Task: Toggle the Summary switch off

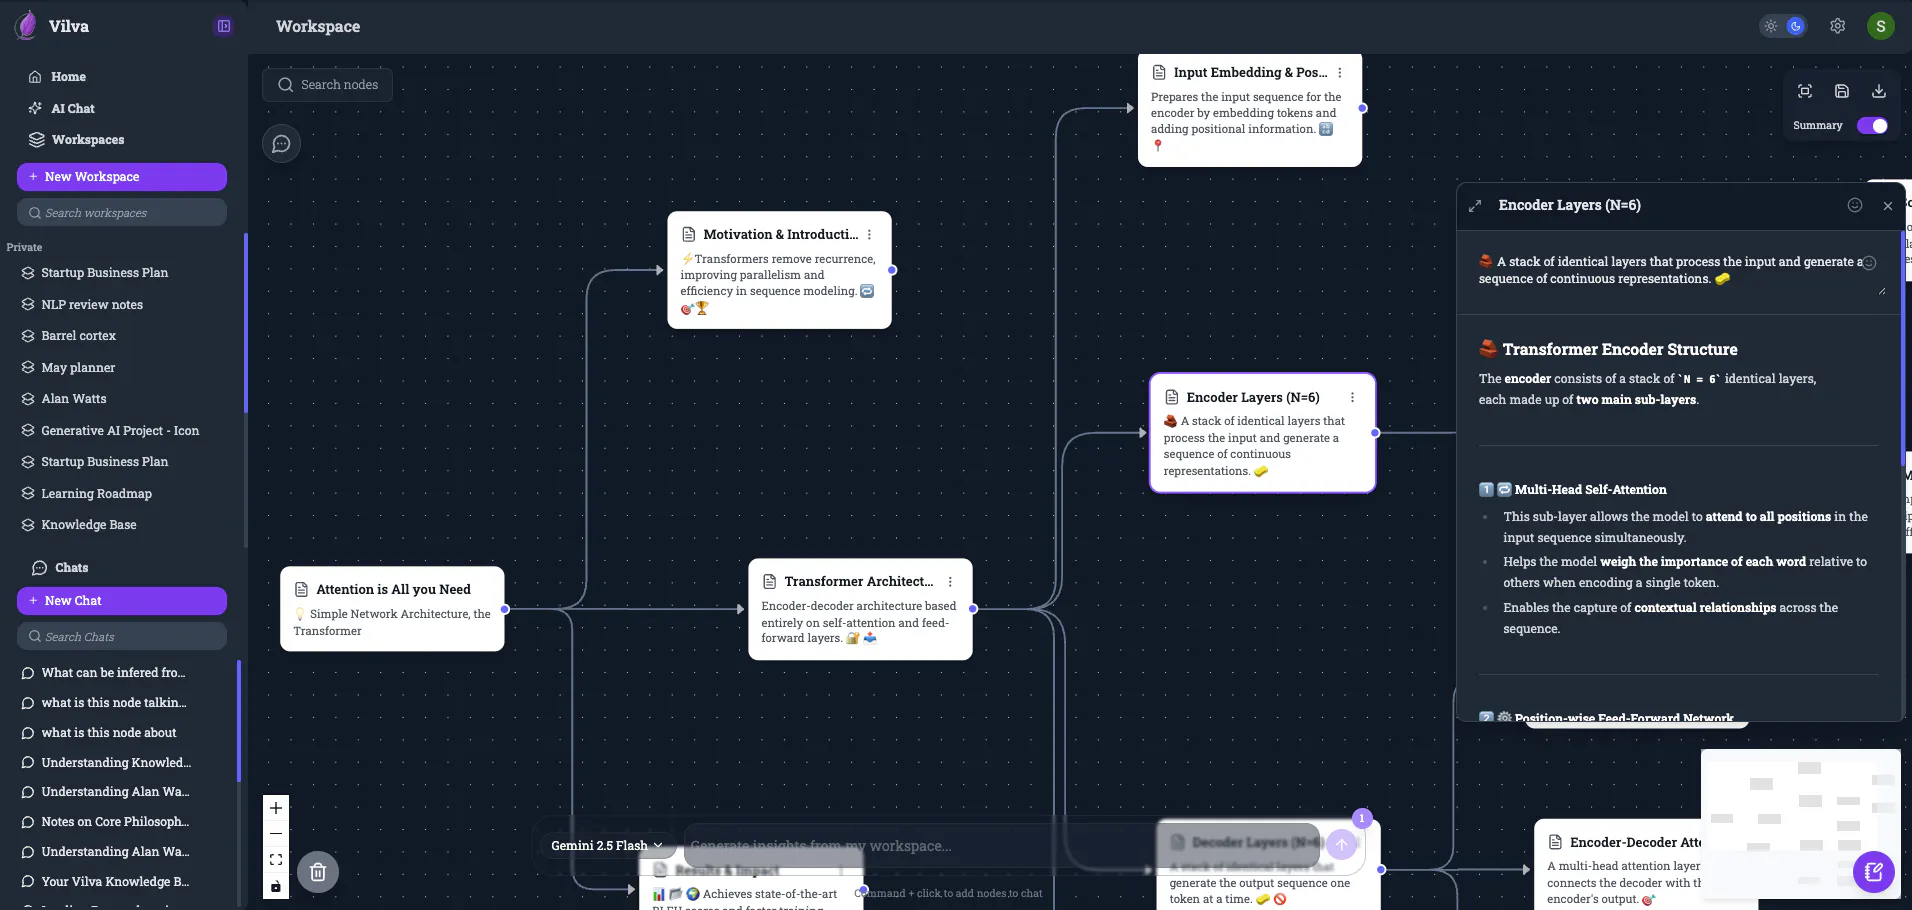Action: (x=1872, y=126)
